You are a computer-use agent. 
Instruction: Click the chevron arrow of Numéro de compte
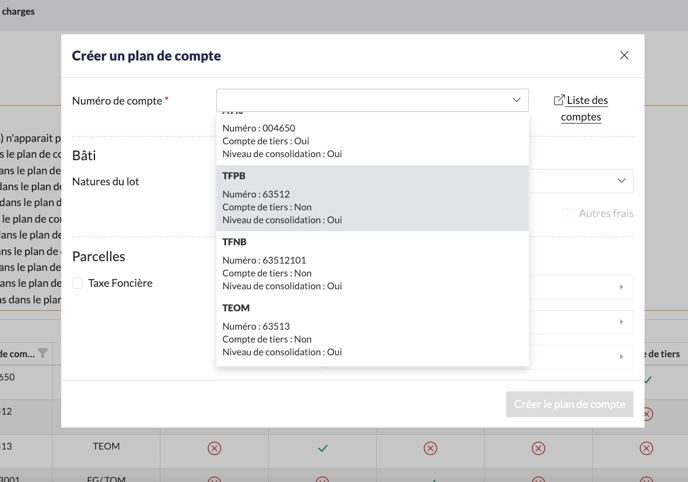pos(516,100)
